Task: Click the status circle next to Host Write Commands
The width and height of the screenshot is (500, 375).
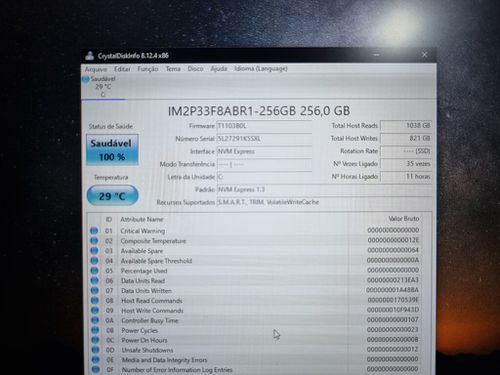Action: point(95,310)
